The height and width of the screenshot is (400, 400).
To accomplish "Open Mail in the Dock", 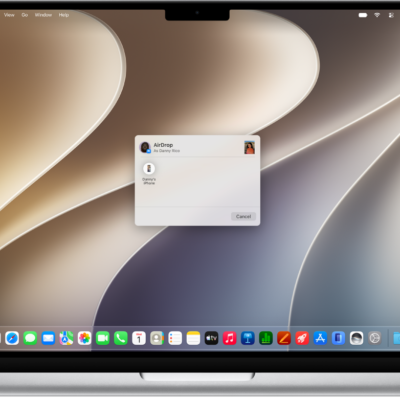I will (x=48, y=338).
